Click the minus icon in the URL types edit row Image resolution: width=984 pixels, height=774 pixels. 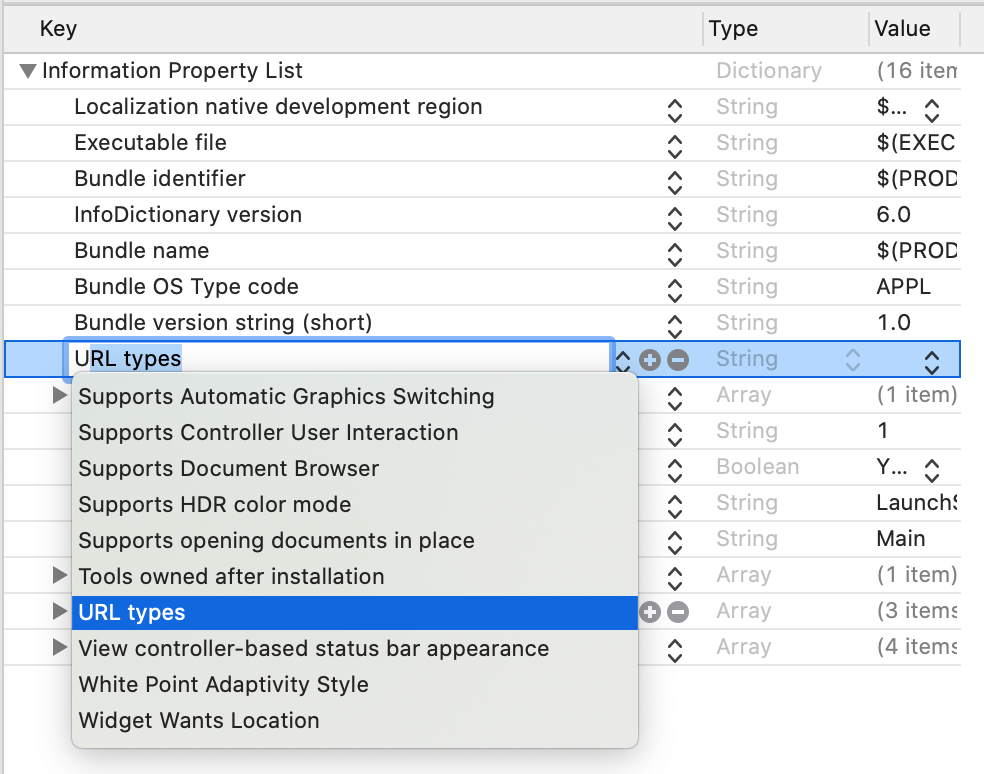678,360
